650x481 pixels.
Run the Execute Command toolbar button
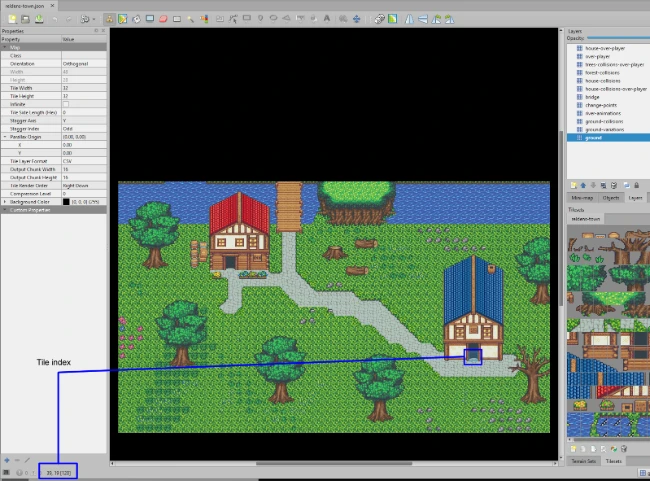click(85, 19)
